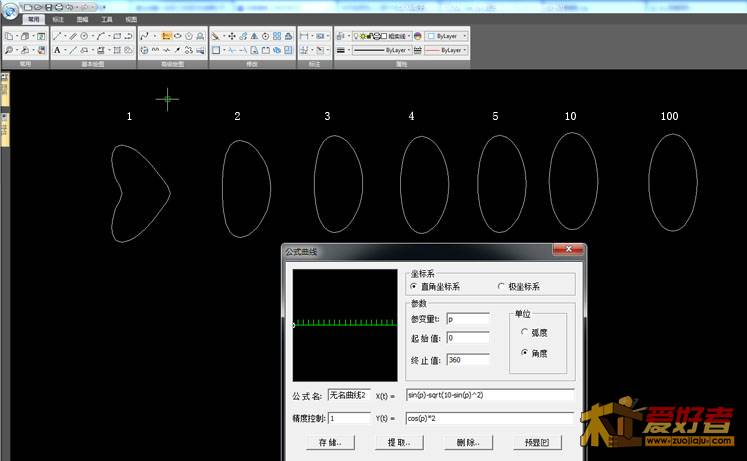Choose 弧度 unit option
747x461 pixels.
pos(525,332)
